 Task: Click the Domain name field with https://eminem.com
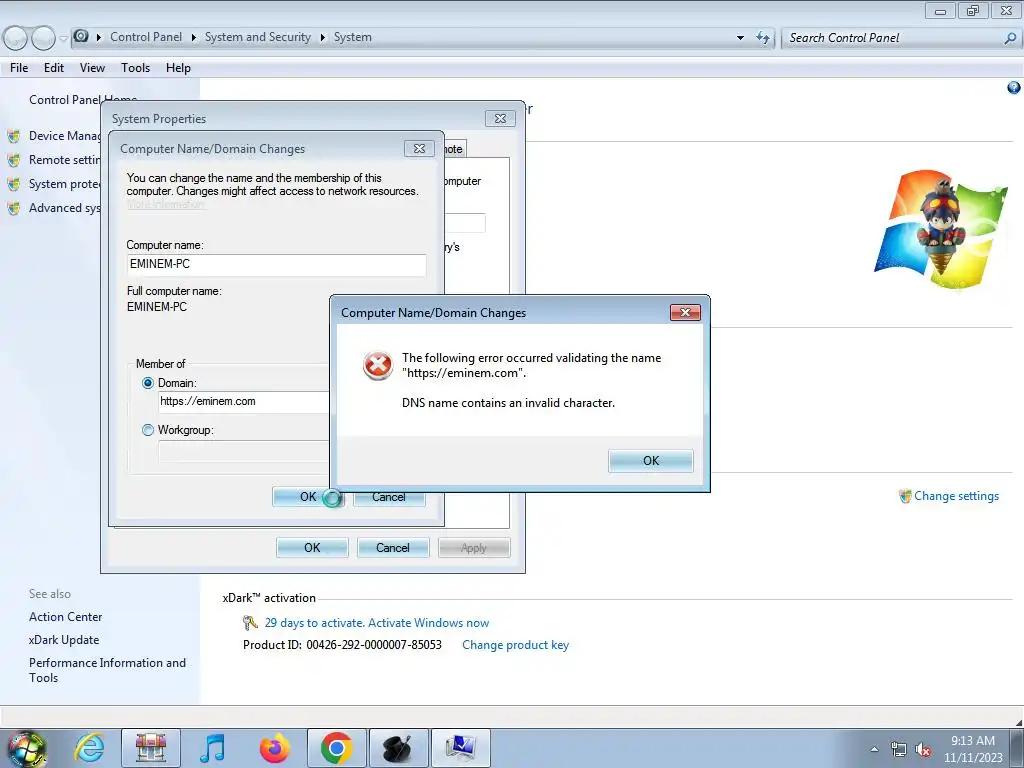pos(244,402)
